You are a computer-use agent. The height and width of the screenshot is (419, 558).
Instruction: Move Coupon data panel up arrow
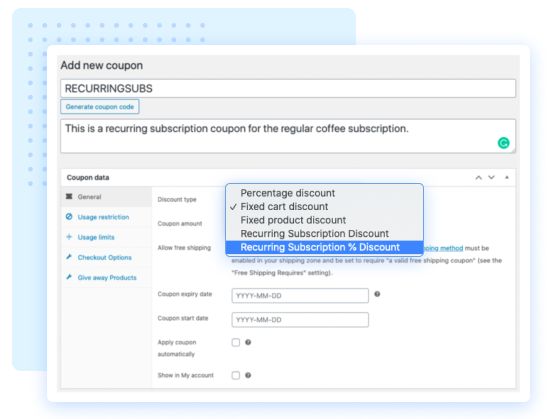[x=479, y=177]
